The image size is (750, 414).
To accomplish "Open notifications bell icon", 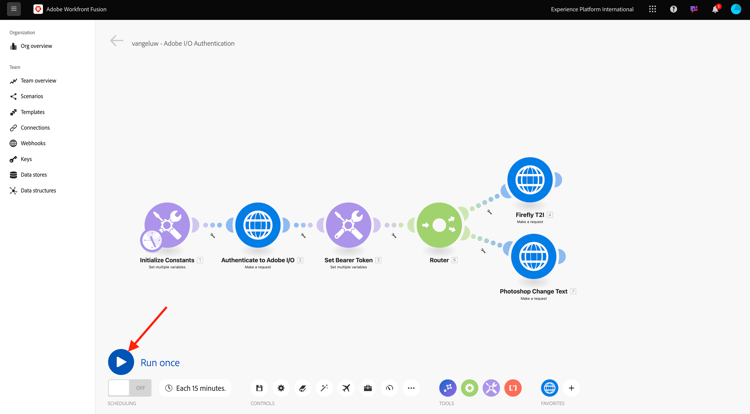I will click(715, 9).
